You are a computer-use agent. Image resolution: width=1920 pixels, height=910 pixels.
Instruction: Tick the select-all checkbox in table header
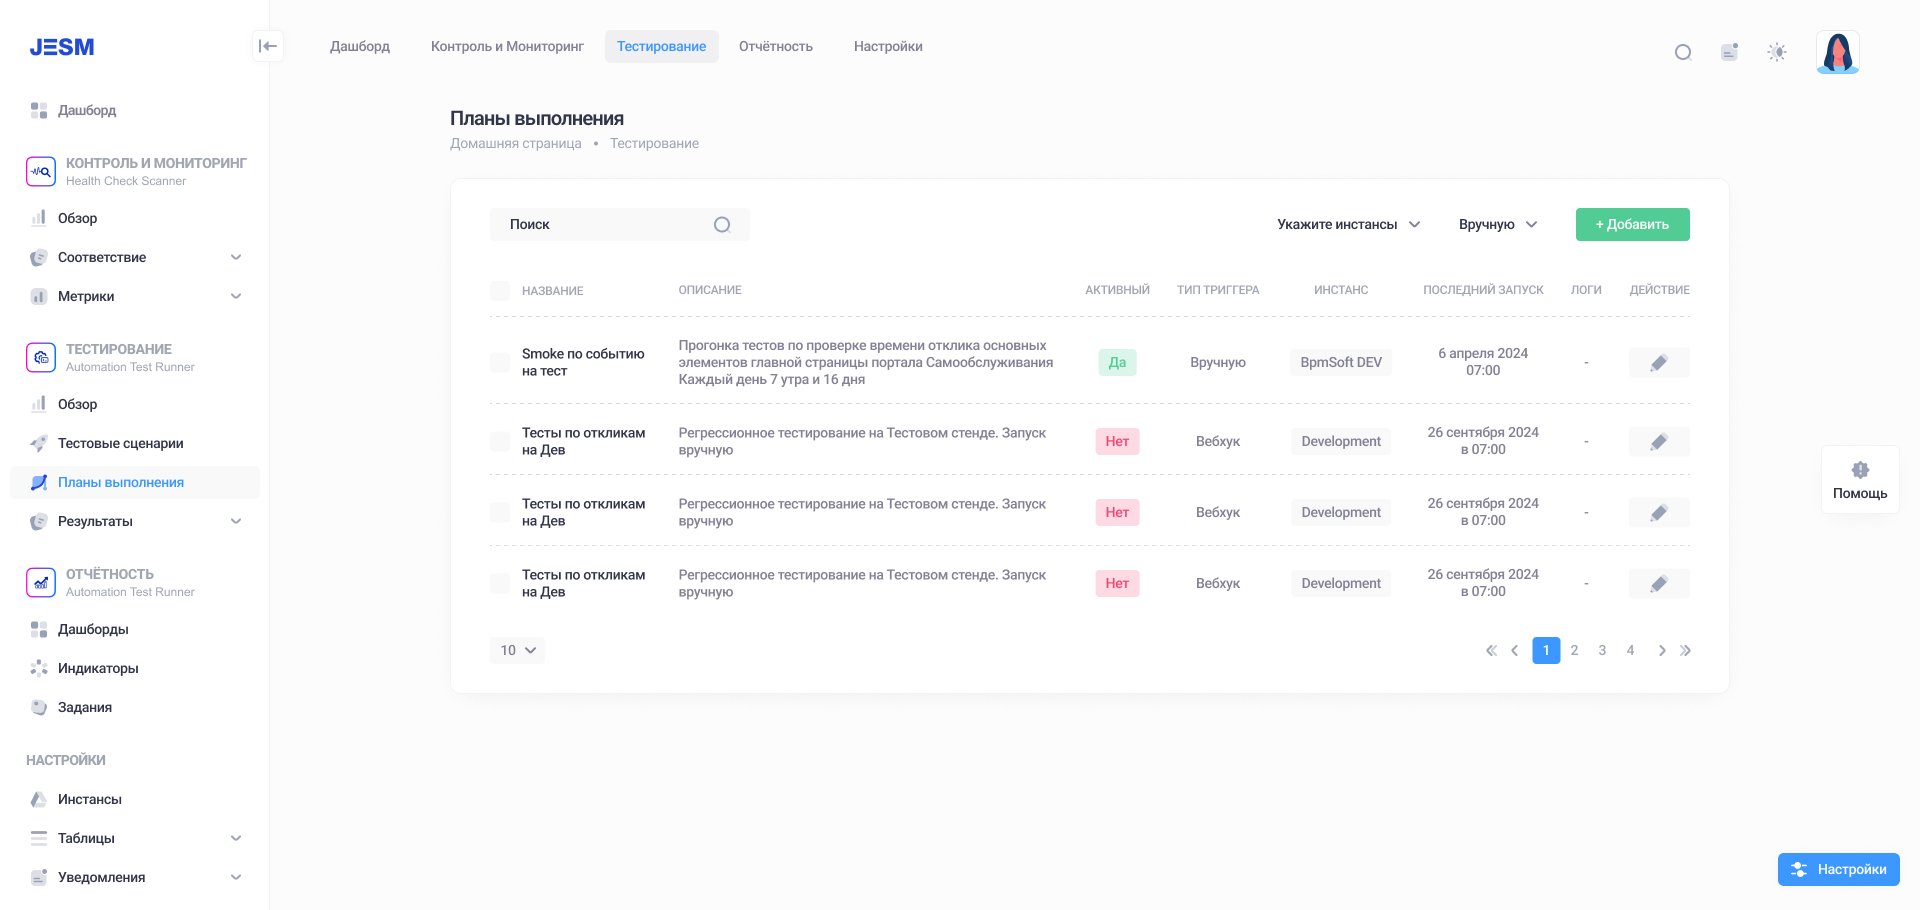500,290
